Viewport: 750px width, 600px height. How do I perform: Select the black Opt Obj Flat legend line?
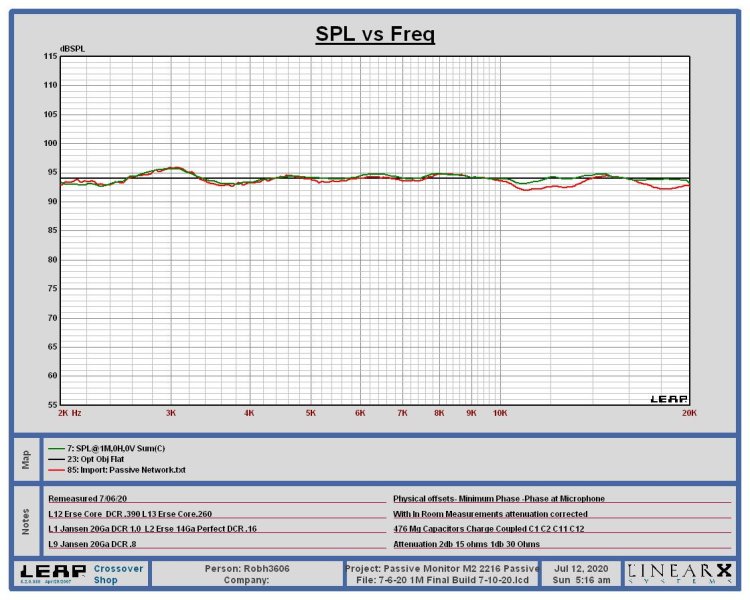[54, 458]
